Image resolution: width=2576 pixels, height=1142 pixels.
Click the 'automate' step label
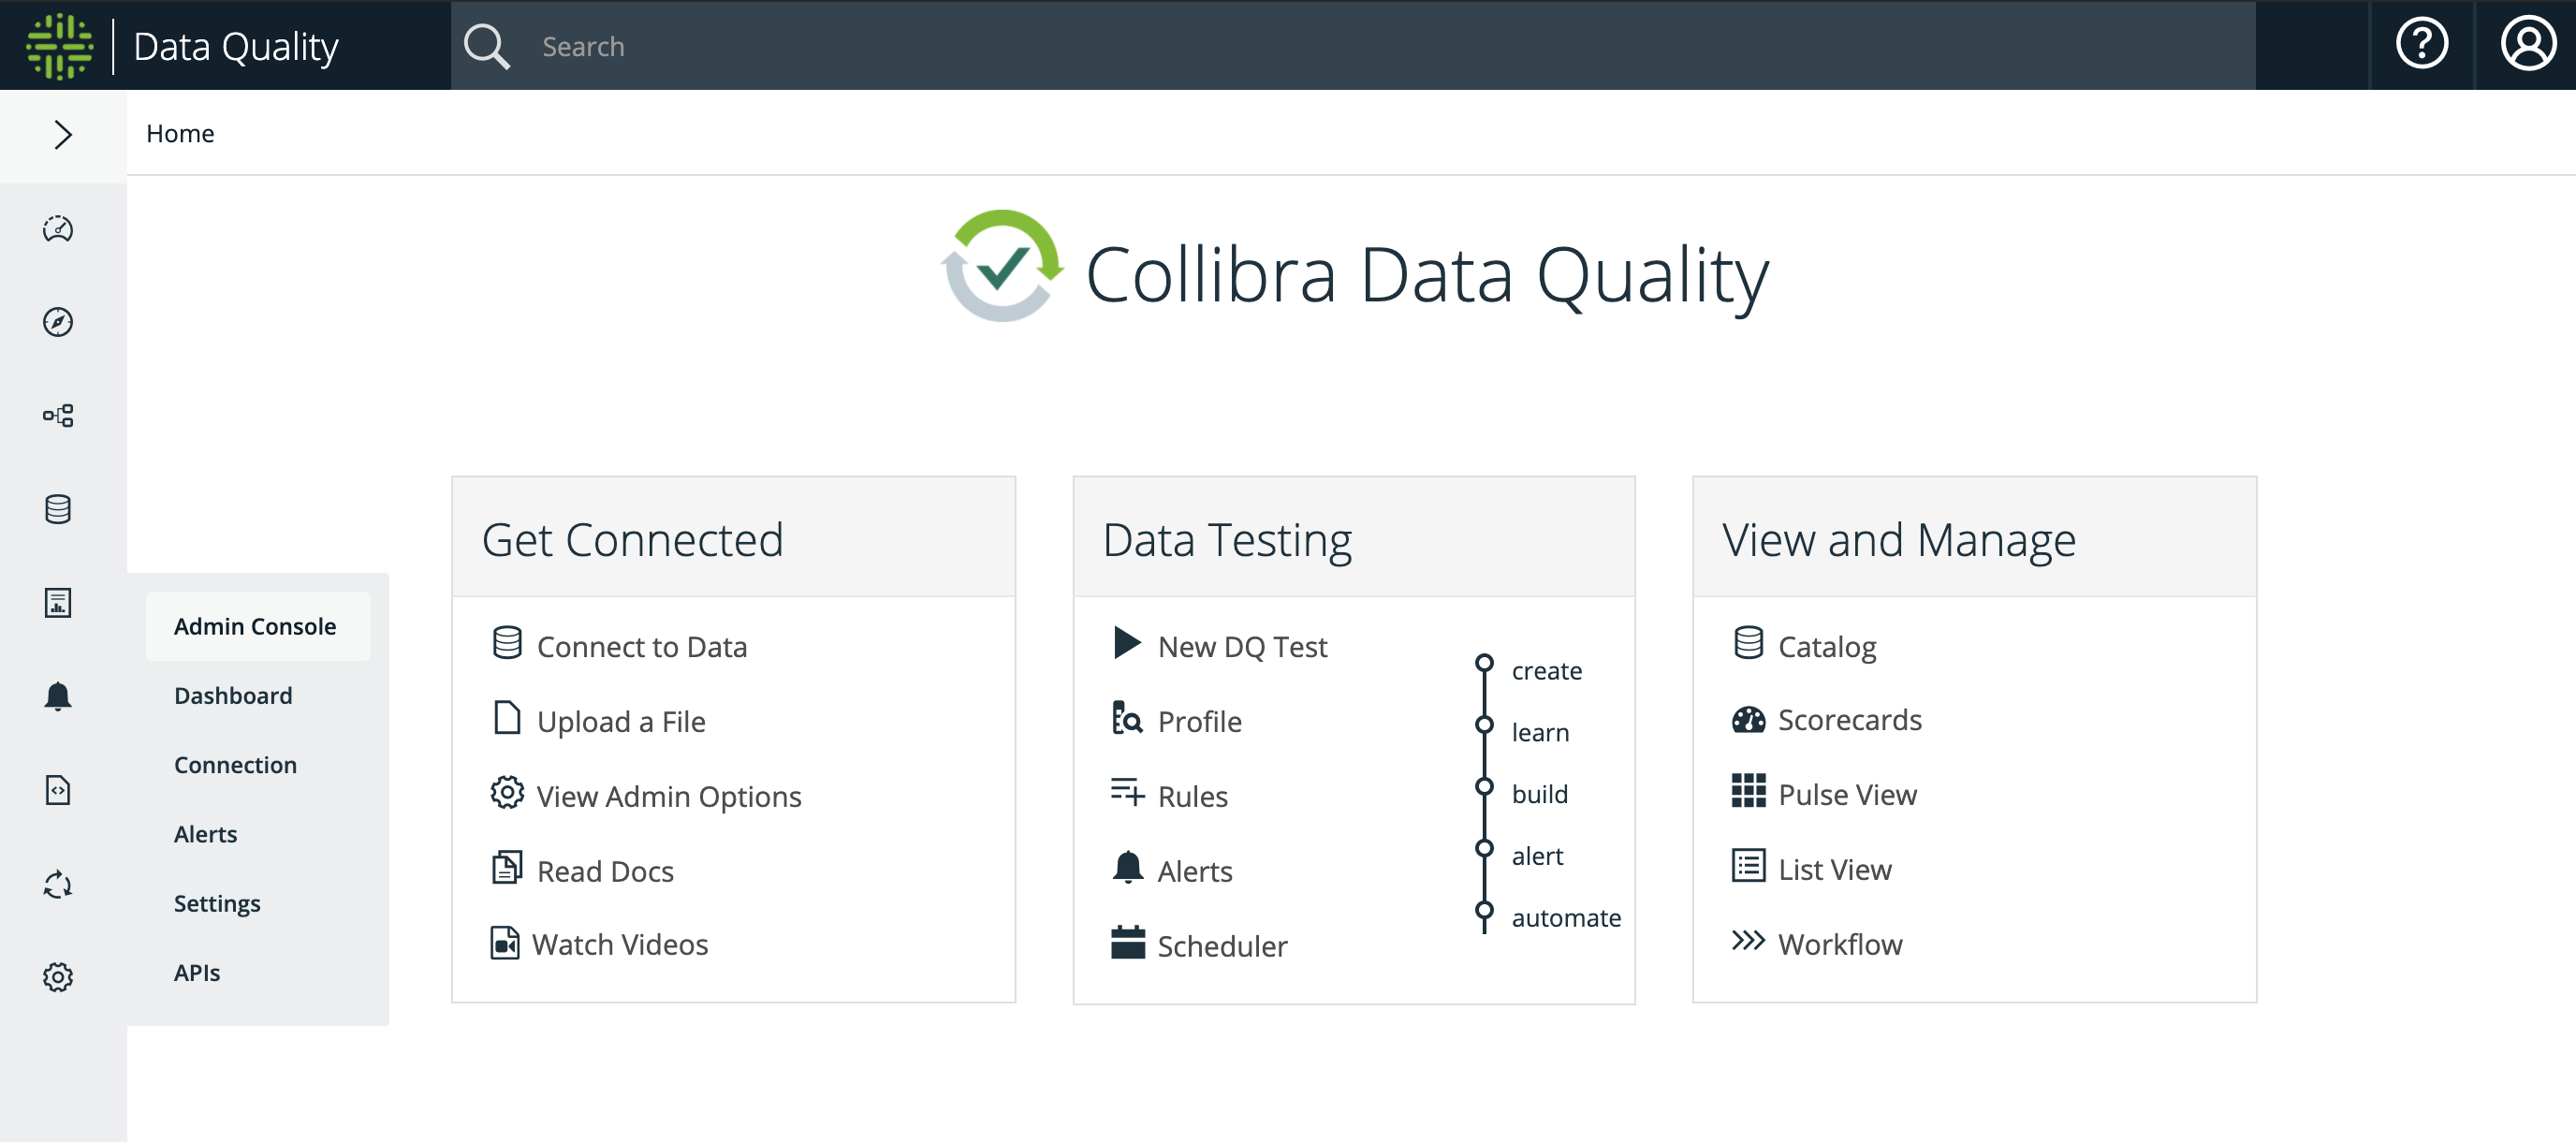click(x=1566, y=917)
